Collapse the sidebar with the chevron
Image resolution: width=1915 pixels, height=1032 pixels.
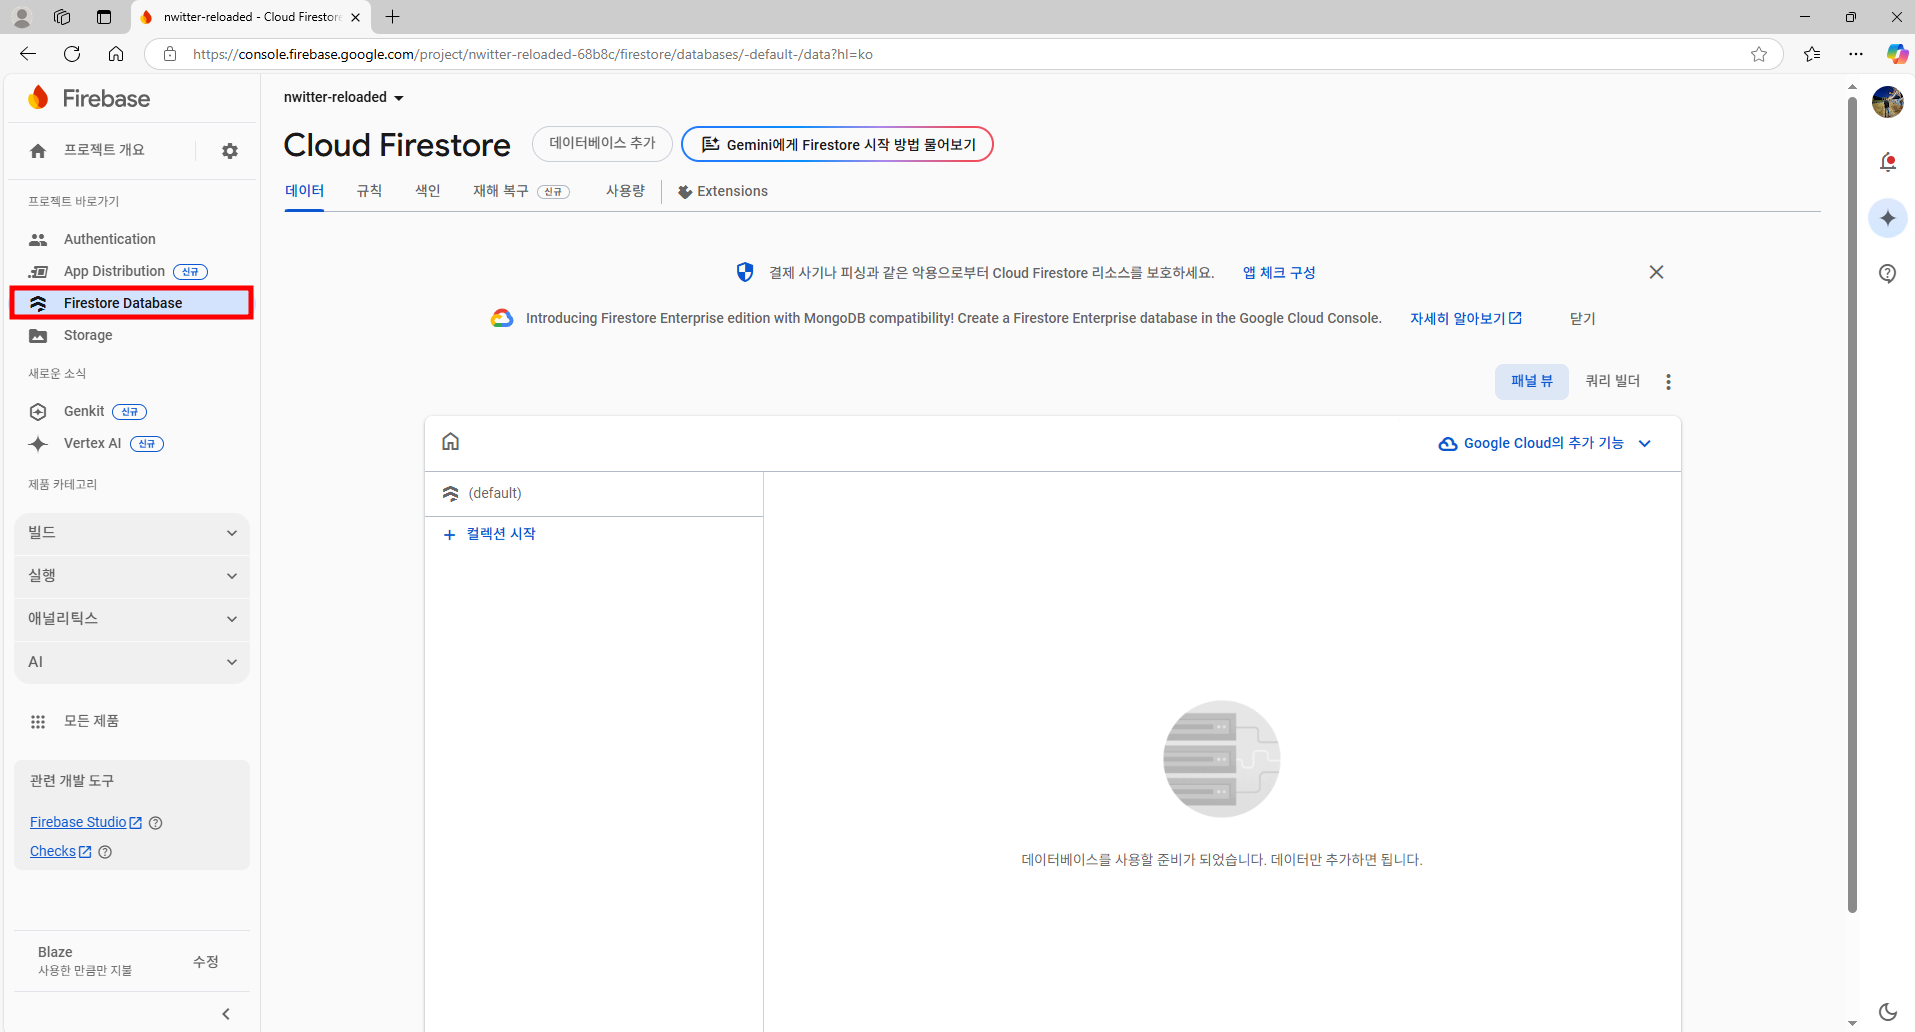(x=226, y=1014)
